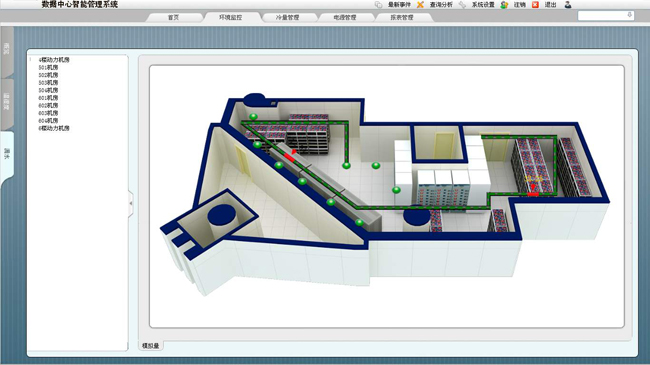Open the dropdown arrow in the top-right search box
650x365 pixels.
(629, 15)
